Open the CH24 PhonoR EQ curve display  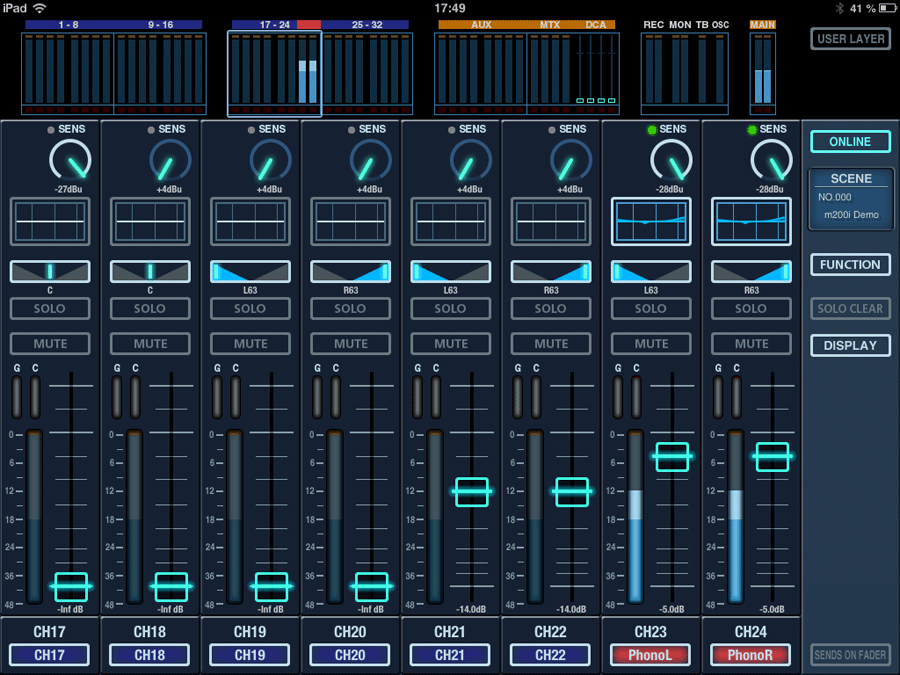(751, 222)
